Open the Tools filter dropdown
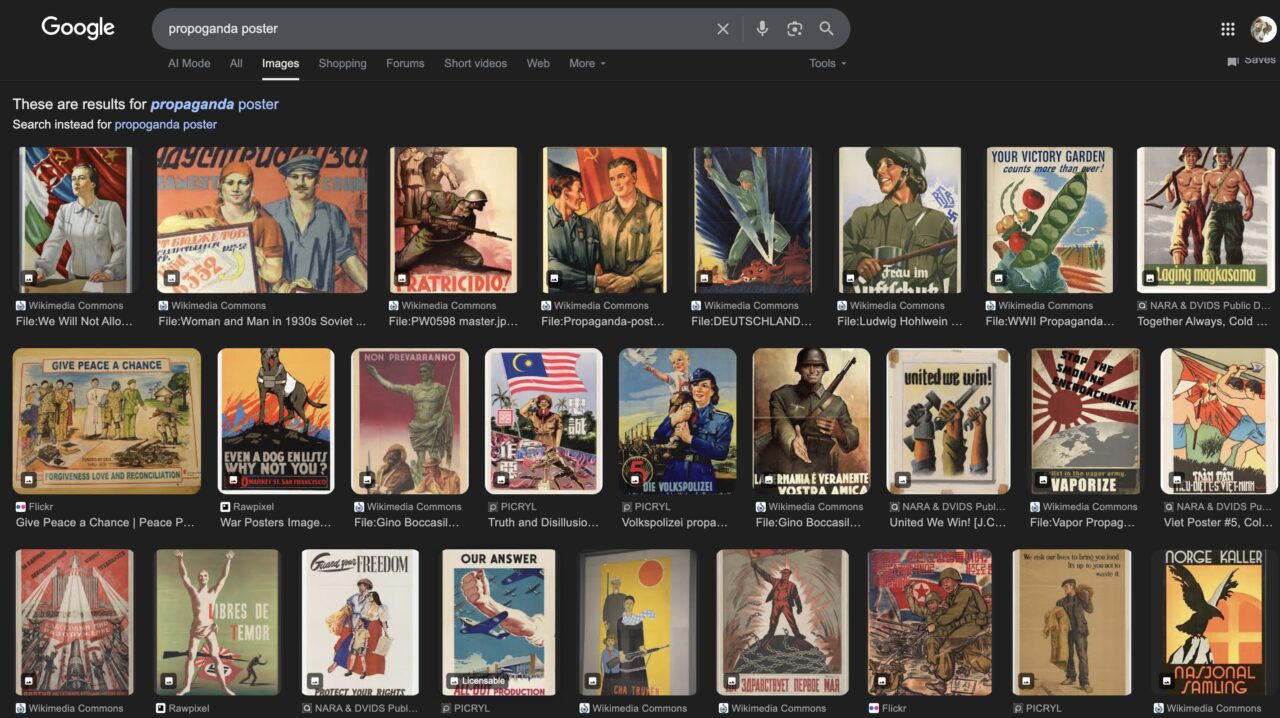 click(x=827, y=63)
